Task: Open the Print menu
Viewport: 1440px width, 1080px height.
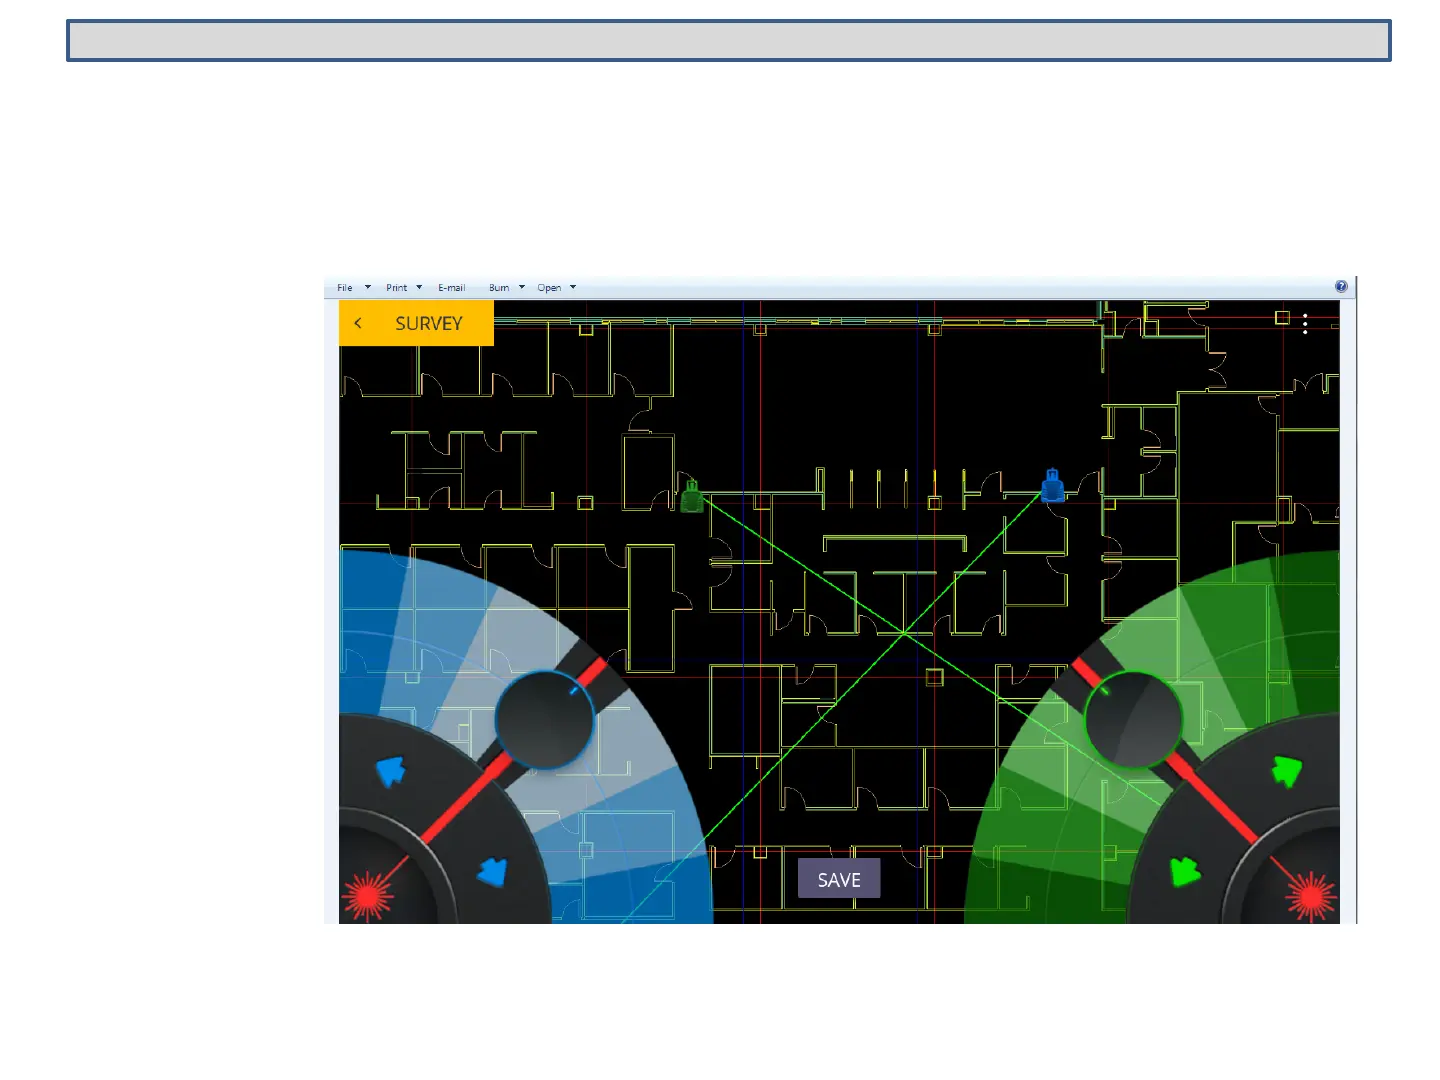Action: tap(397, 288)
